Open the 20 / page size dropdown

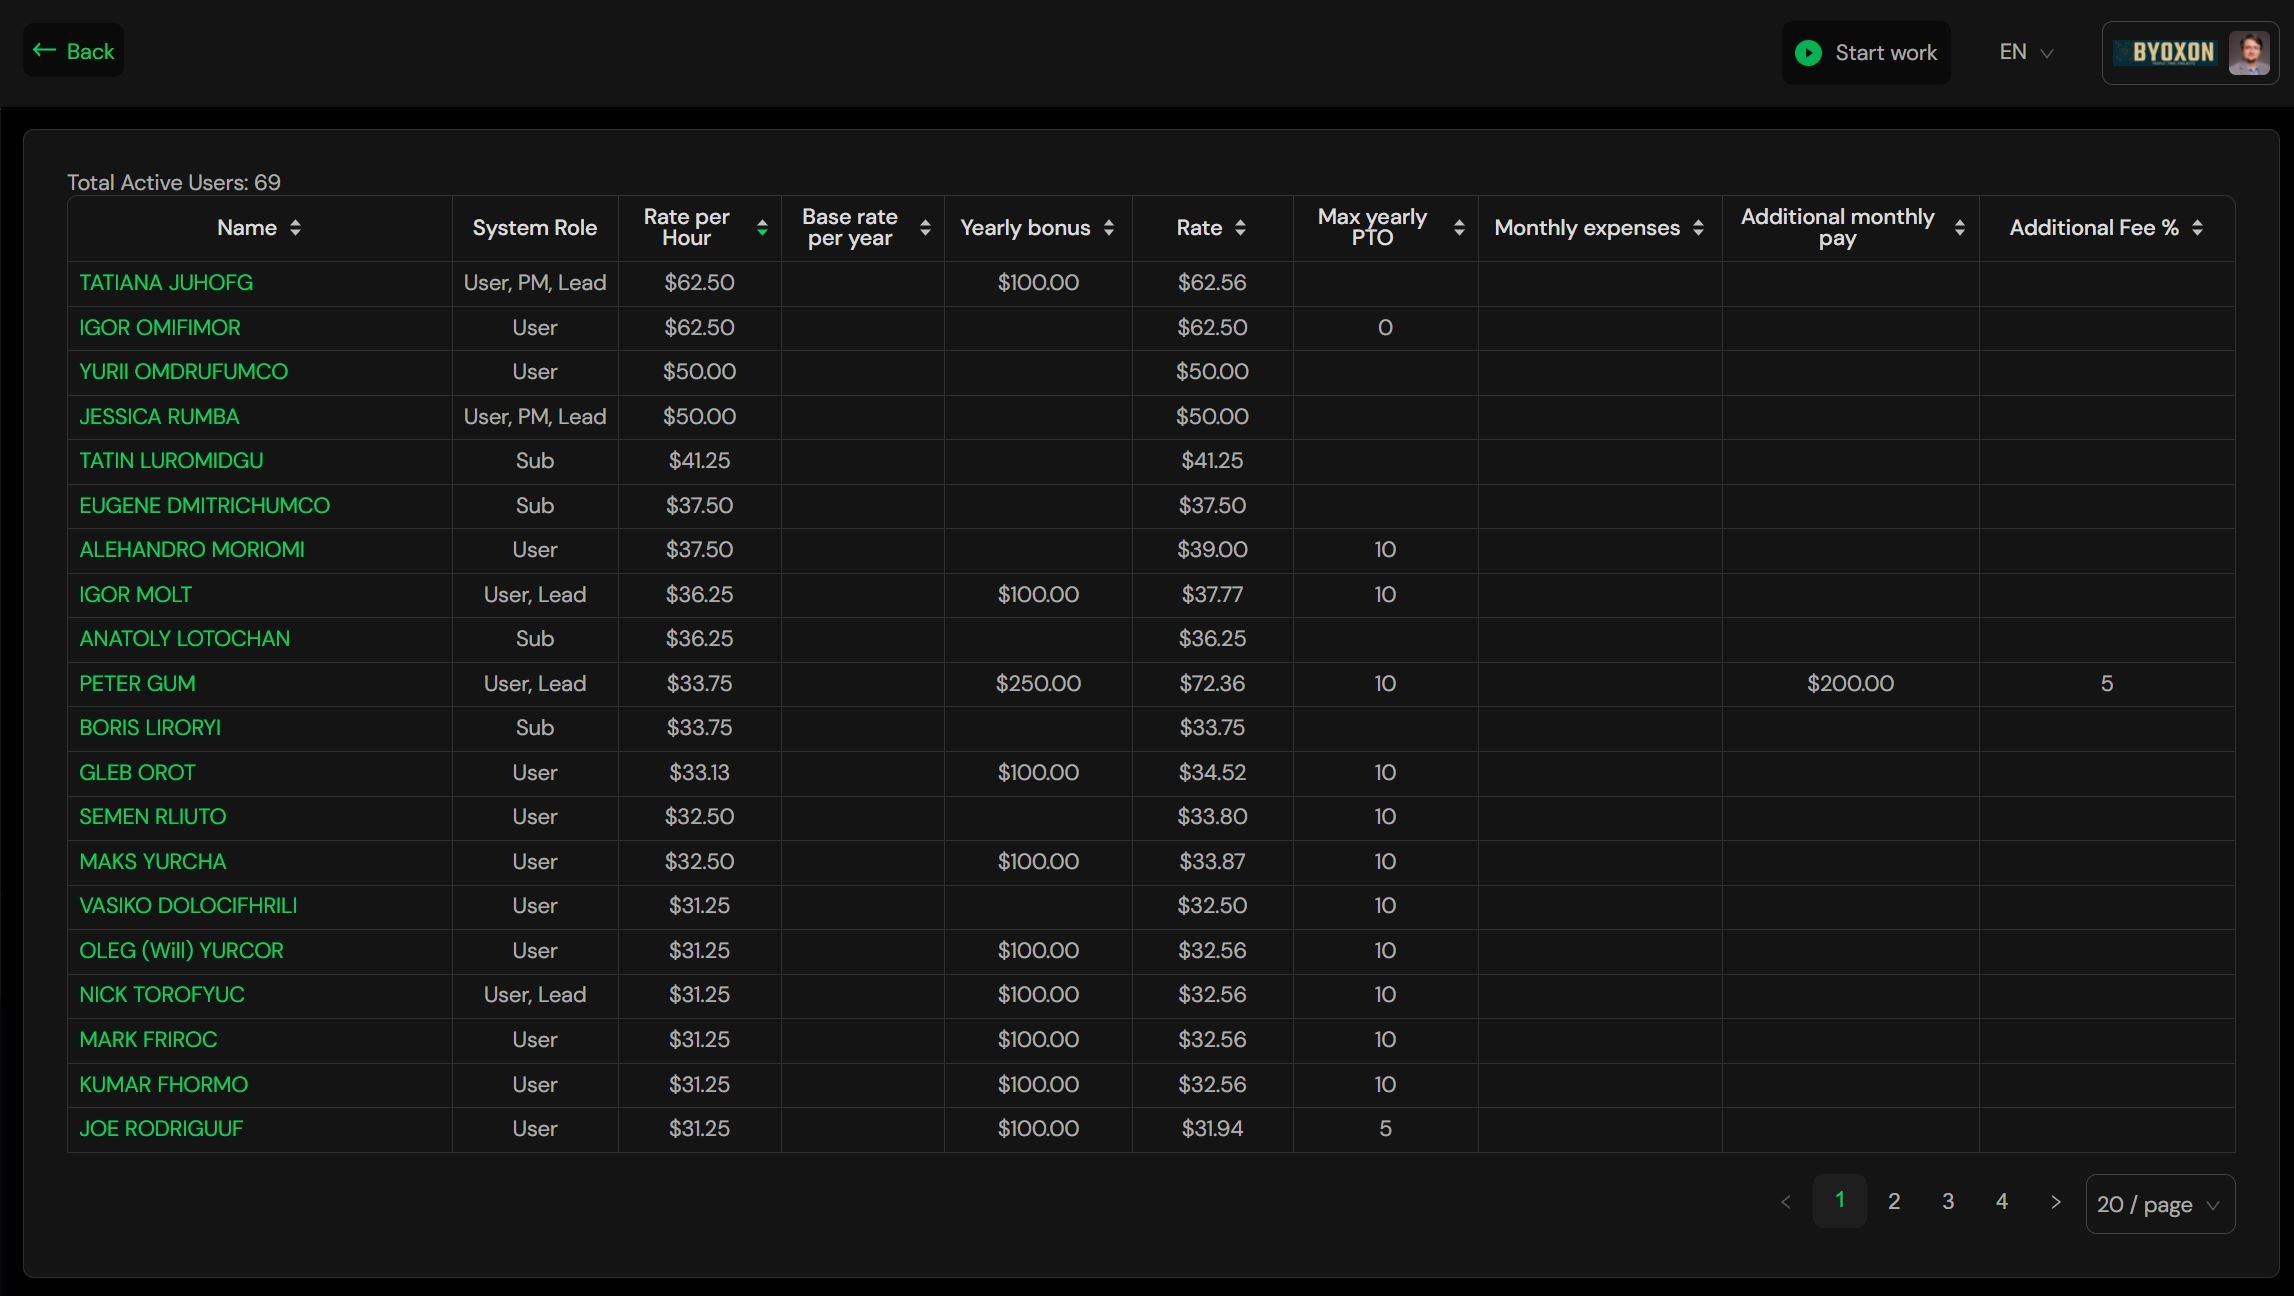[2159, 1204]
